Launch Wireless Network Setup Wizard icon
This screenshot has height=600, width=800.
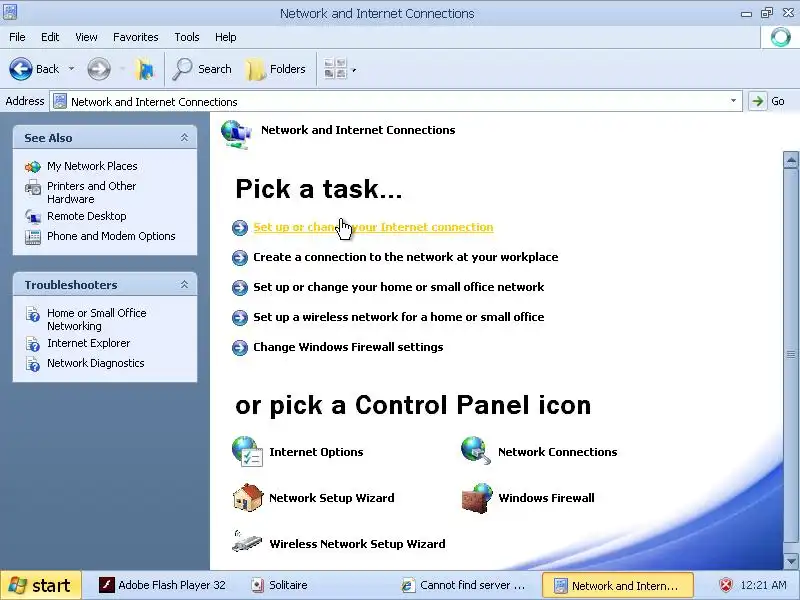pyautogui.click(x=247, y=542)
